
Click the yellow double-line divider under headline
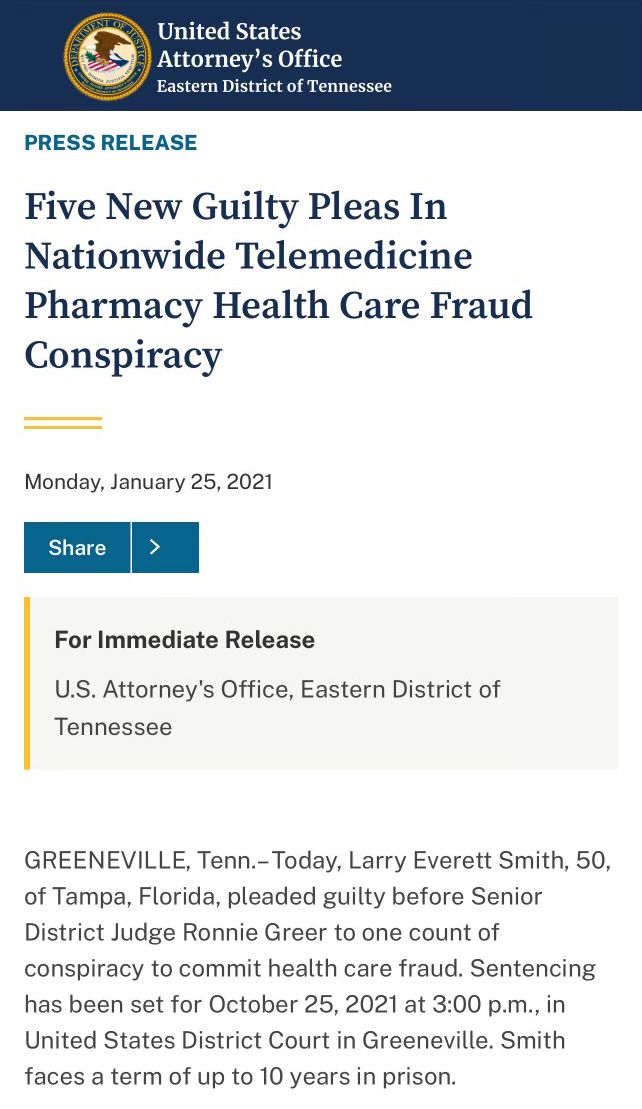(63, 423)
